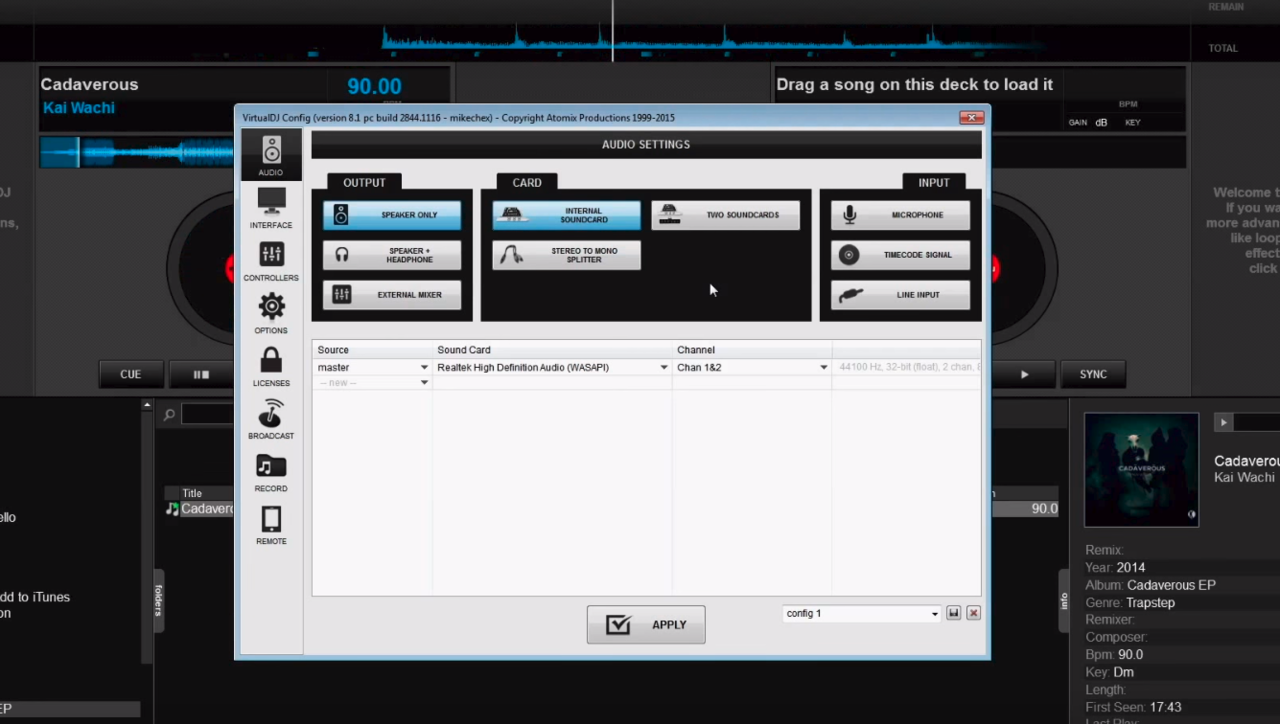
Task: Click the Cadaverous EP album value
Action: point(1171,585)
